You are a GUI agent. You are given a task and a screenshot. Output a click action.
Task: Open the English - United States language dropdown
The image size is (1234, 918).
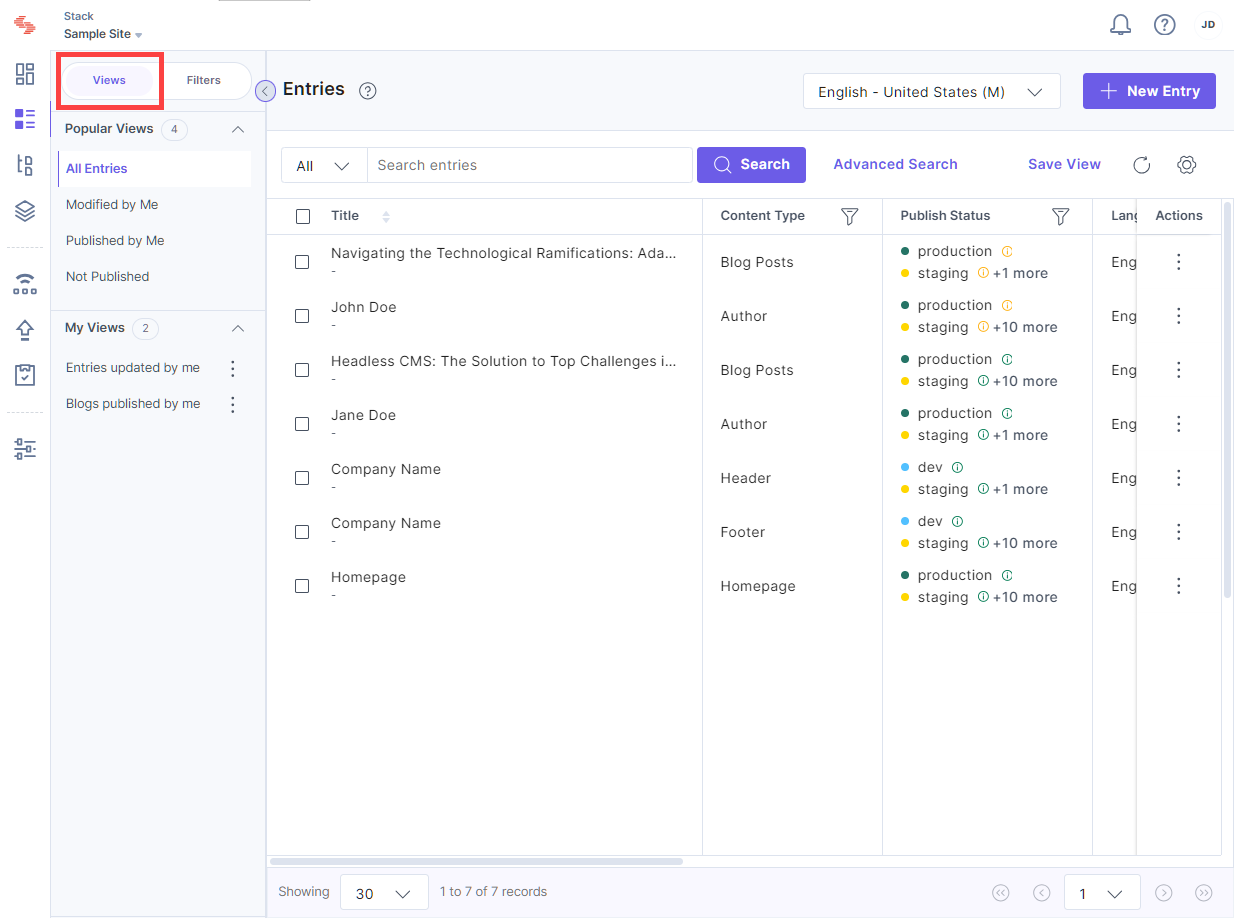931,91
